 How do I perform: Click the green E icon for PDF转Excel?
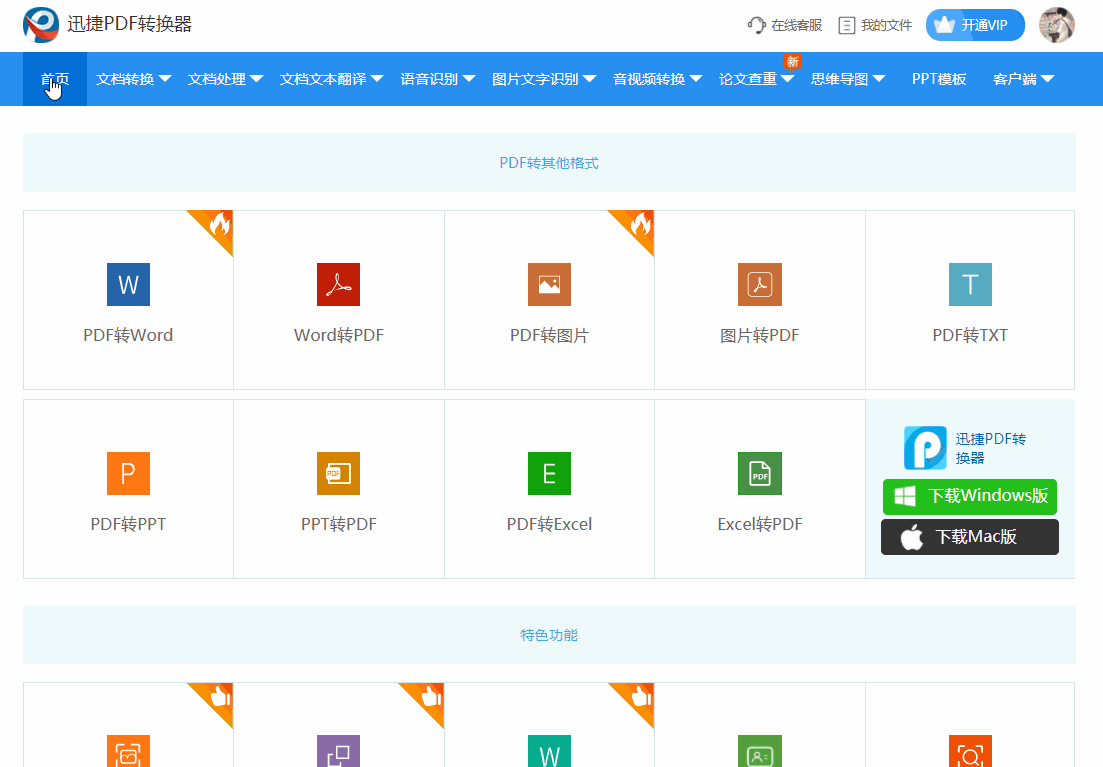(549, 474)
